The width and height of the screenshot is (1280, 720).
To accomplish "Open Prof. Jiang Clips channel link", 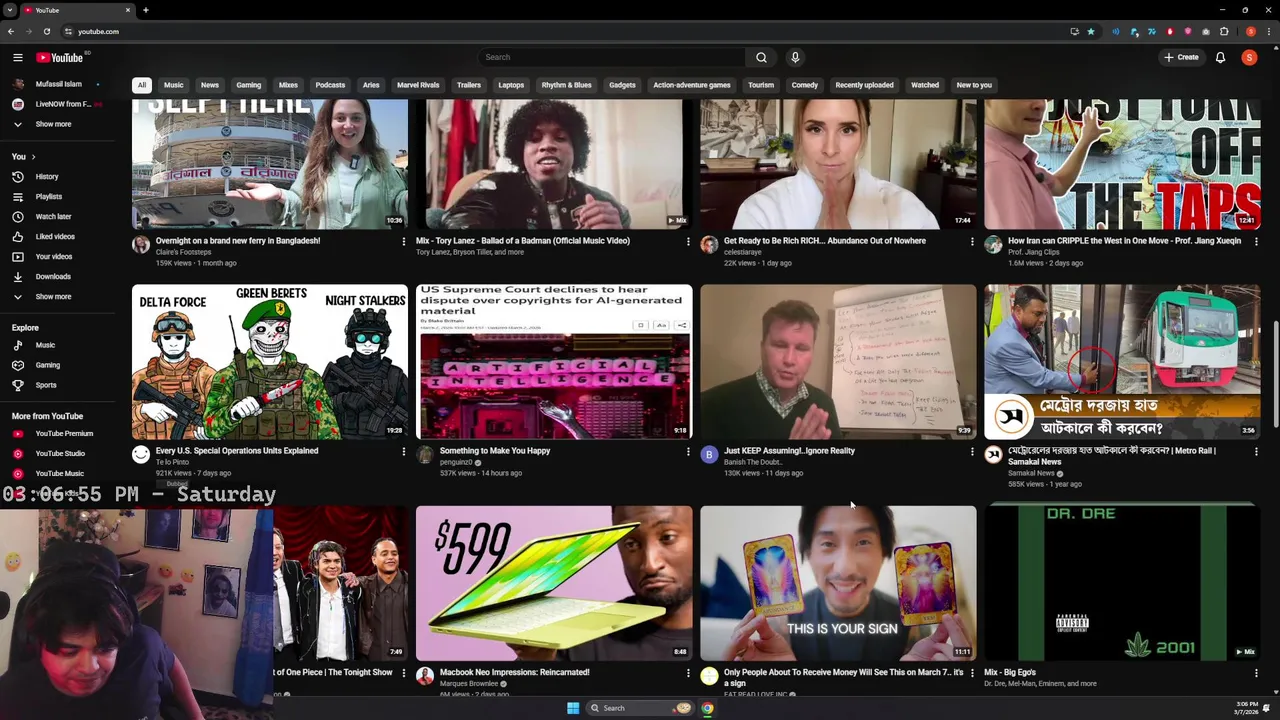I will tap(1033, 252).
